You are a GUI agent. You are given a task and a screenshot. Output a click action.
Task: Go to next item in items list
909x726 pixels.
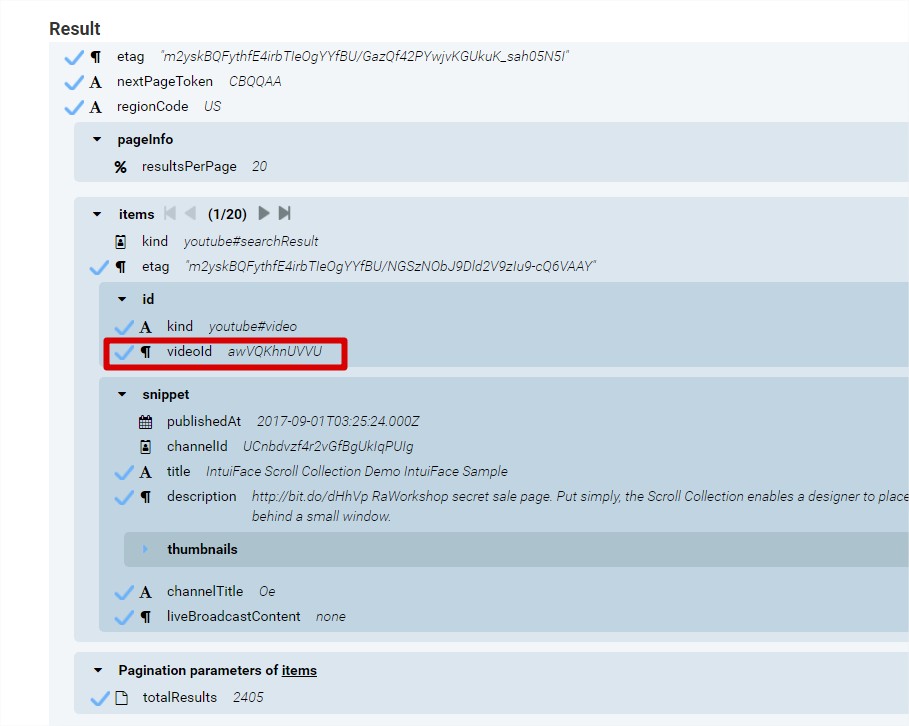click(x=264, y=213)
